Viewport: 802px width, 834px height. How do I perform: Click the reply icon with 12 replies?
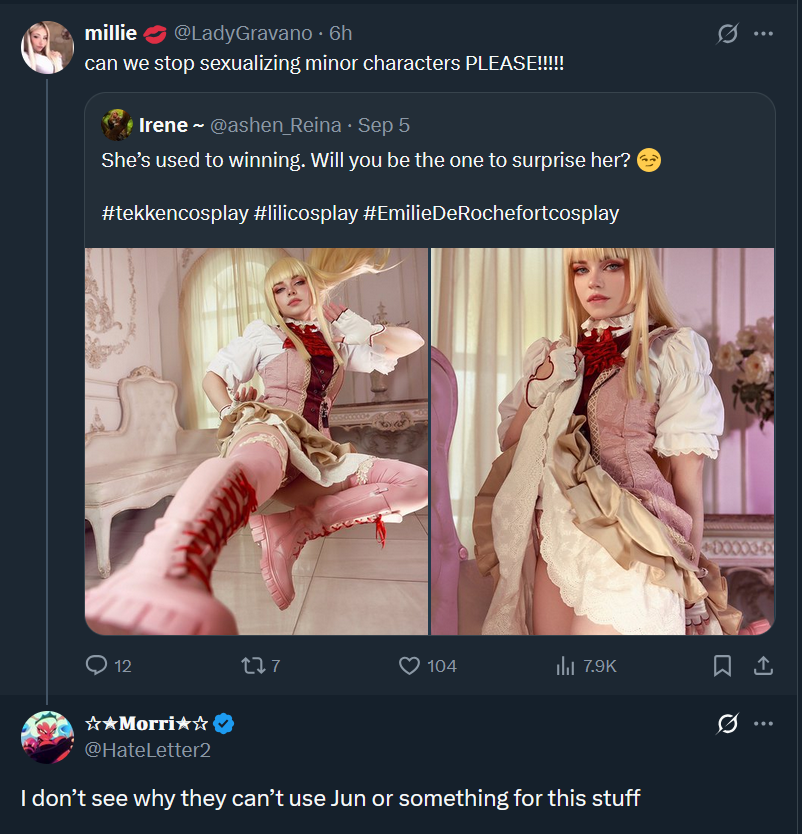click(x=97, y=665)
